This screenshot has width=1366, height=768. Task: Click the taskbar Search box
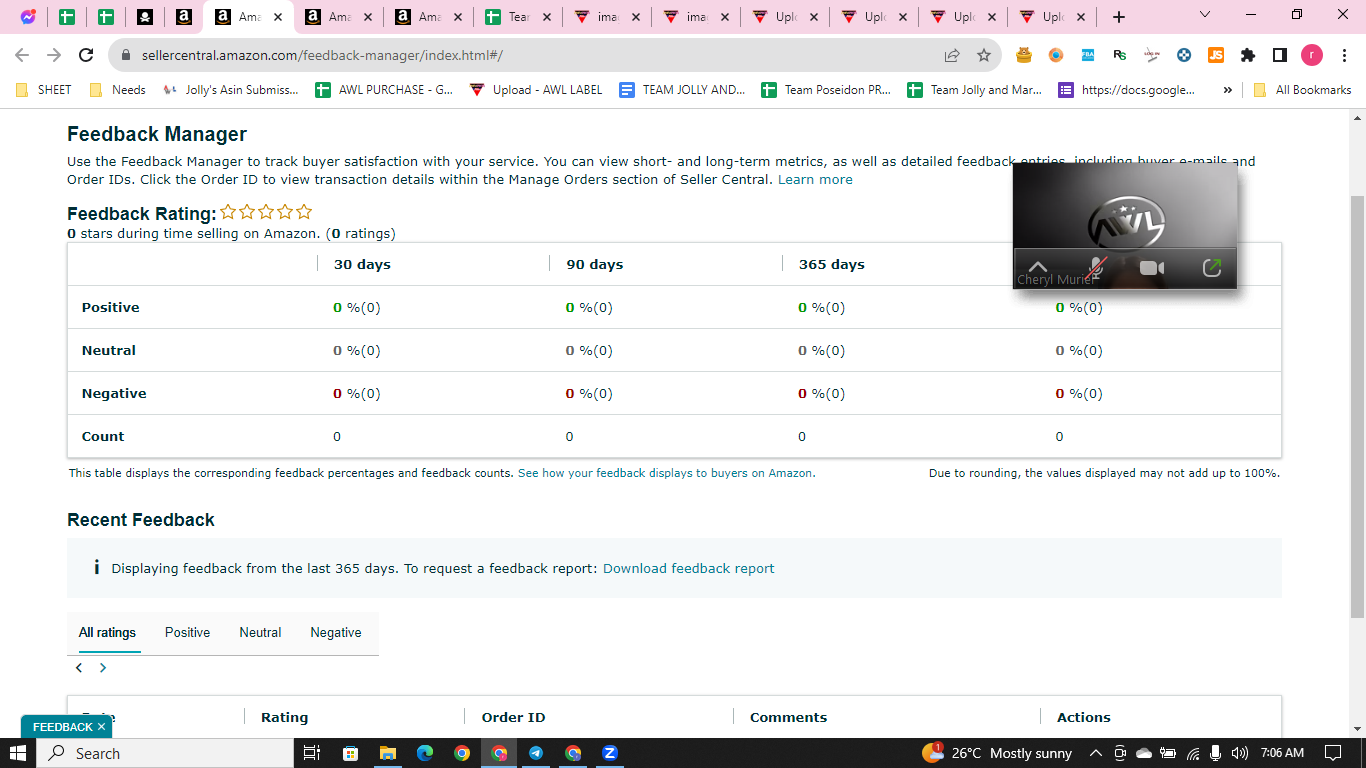click(166, 753)
